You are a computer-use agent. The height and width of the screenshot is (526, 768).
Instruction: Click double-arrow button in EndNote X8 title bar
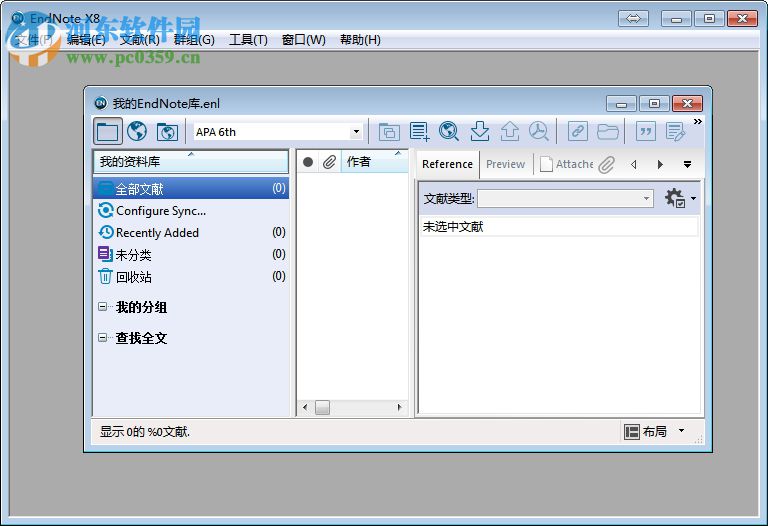(x=633, y=19)
